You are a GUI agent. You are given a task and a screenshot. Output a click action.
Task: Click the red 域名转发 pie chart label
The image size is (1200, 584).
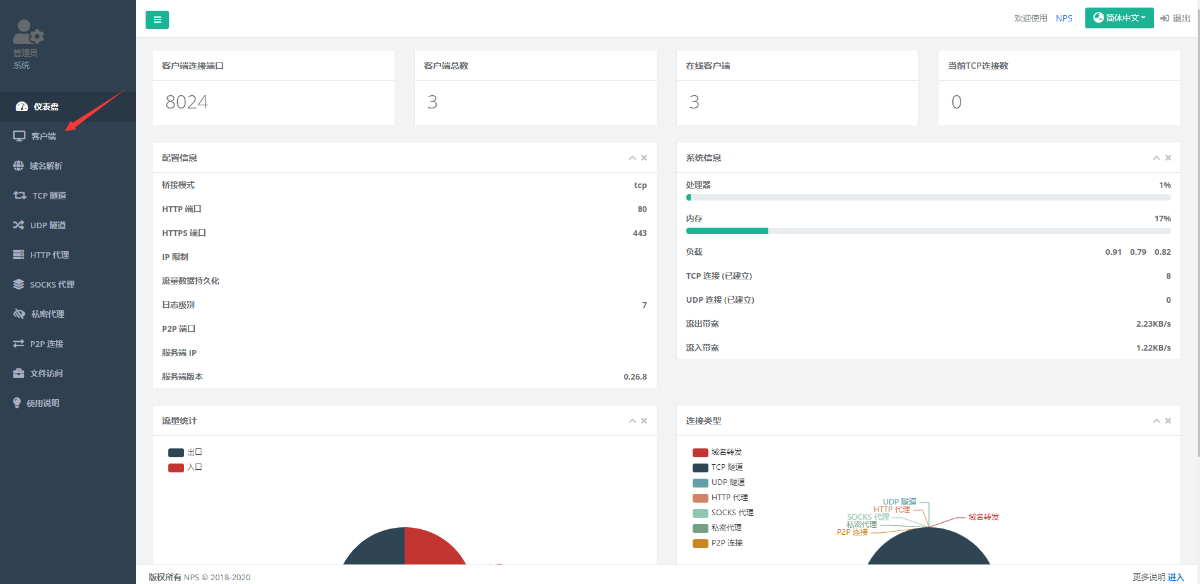[983, 517]
